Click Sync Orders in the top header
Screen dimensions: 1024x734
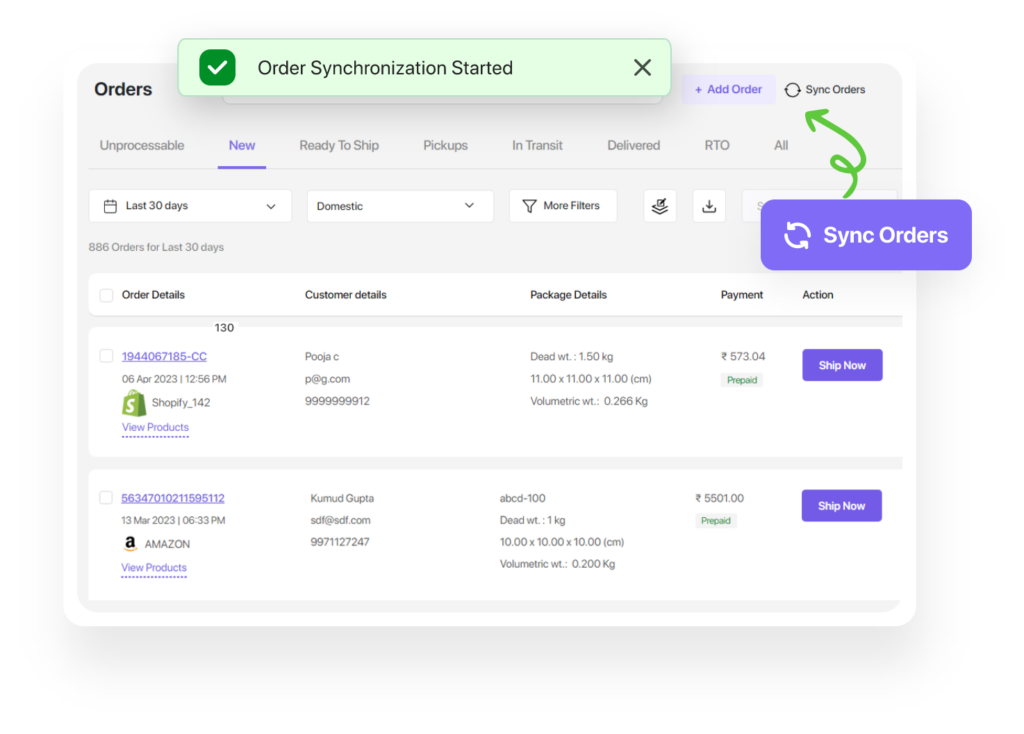coord(825,90)
